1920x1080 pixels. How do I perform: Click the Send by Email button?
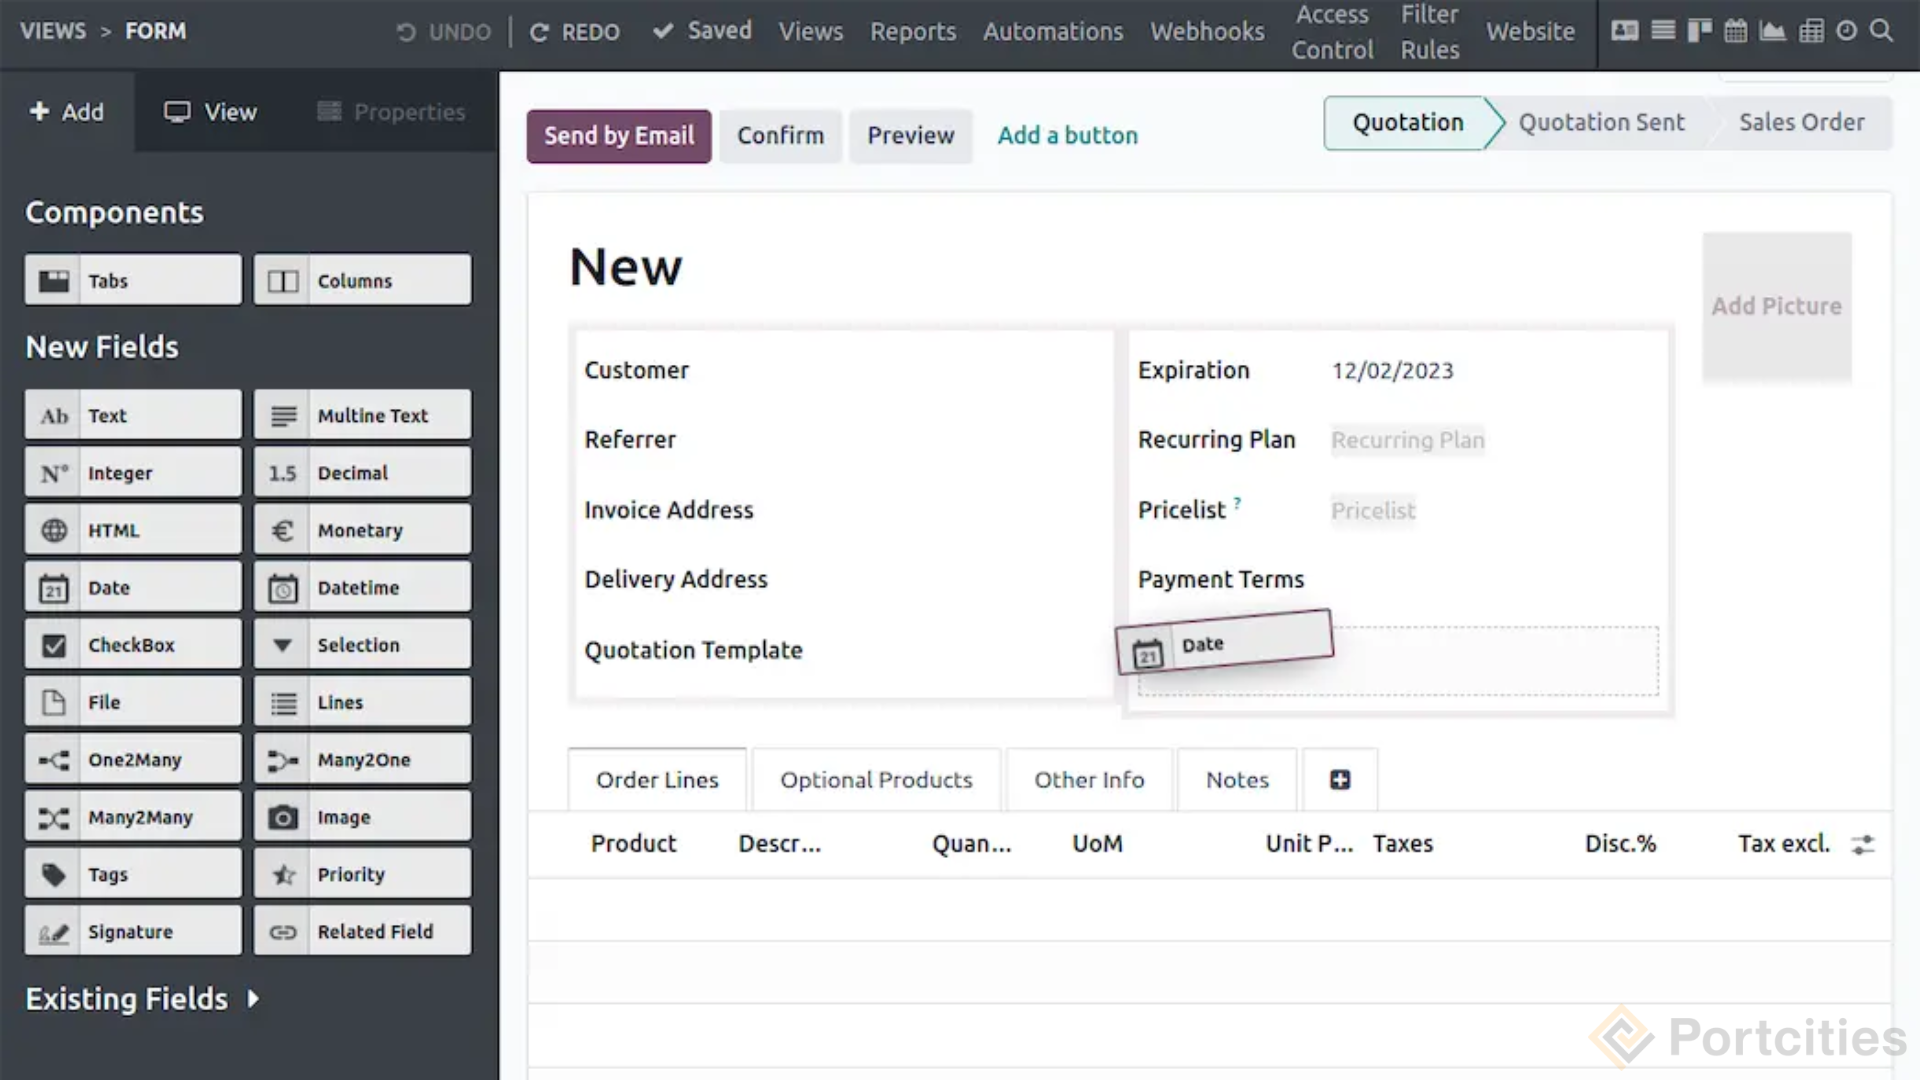click(618, 135)
